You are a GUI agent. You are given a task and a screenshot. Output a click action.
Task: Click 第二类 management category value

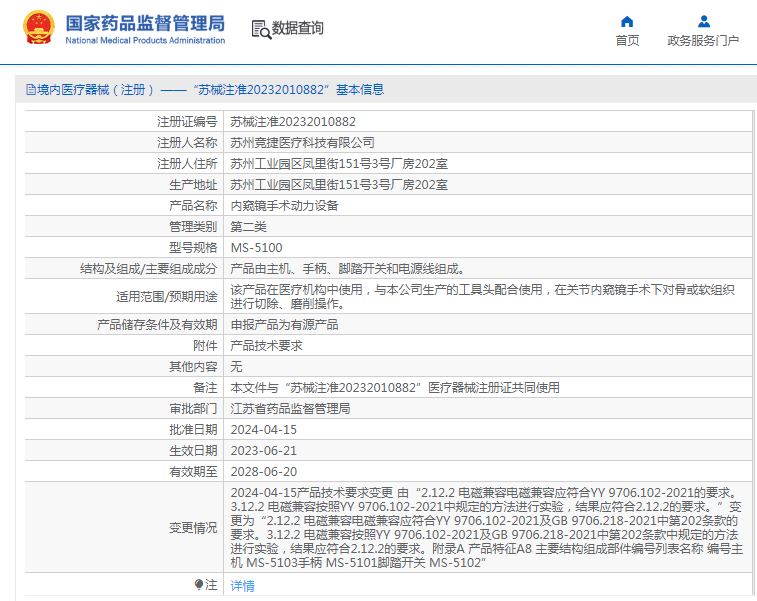pyautogui.click(x=248, y=227)
